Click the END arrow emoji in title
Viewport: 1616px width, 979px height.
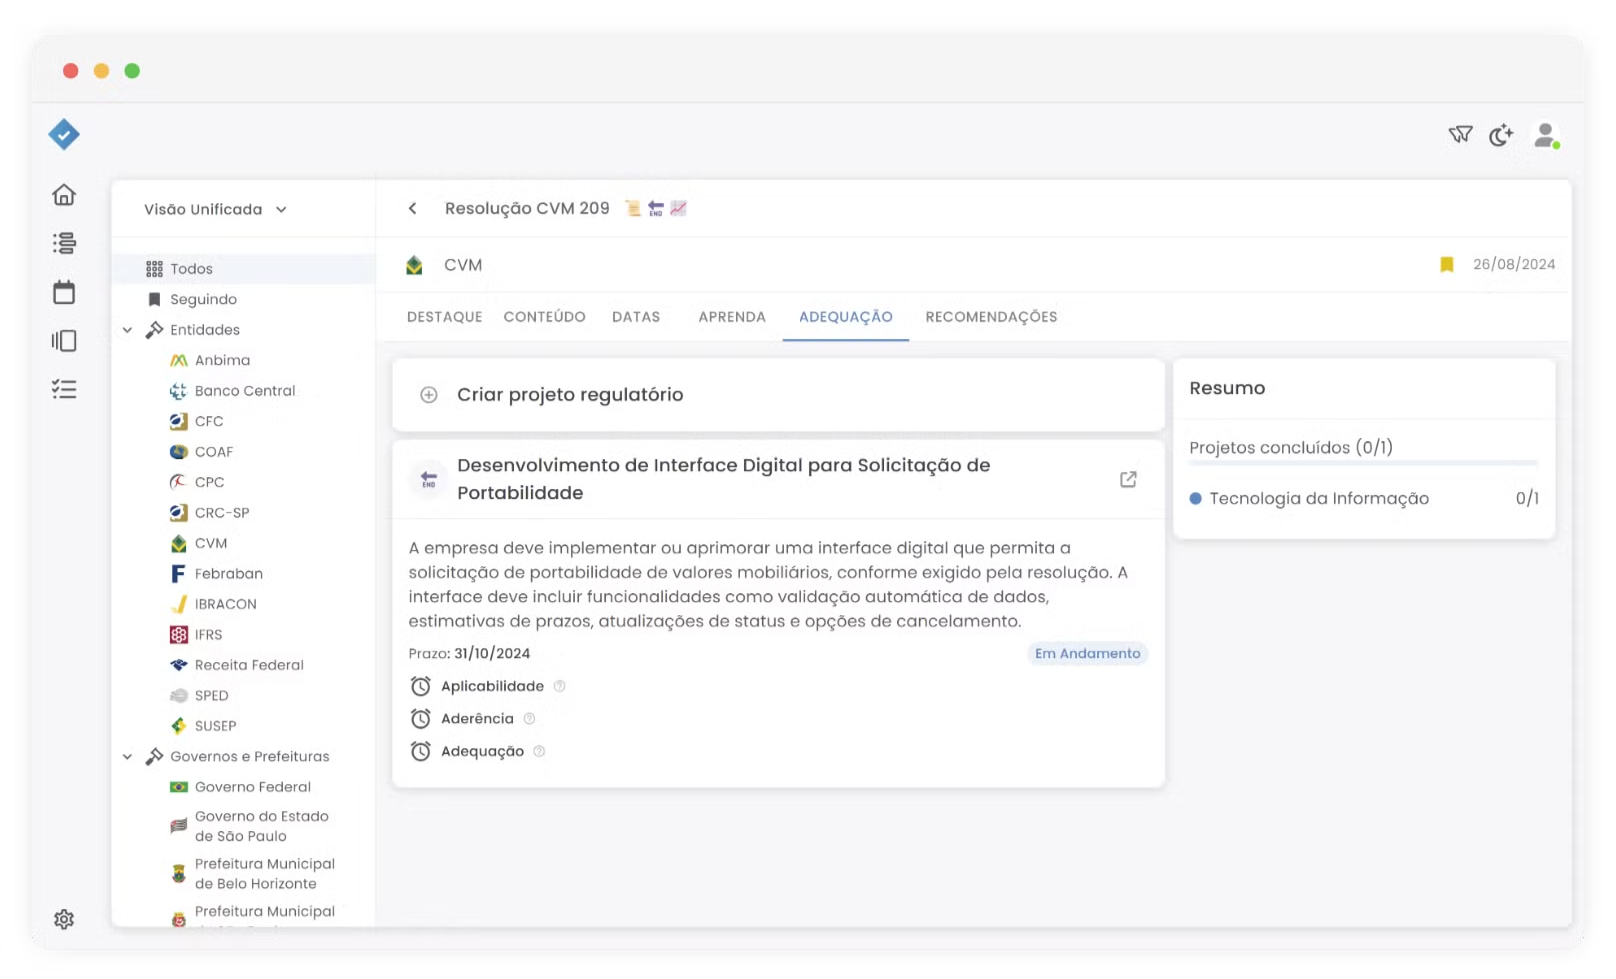656,208
